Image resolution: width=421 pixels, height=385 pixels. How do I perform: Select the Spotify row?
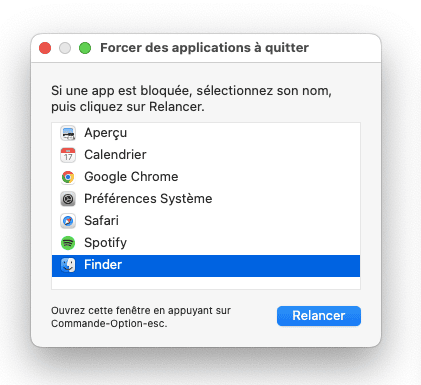point(206,243)
